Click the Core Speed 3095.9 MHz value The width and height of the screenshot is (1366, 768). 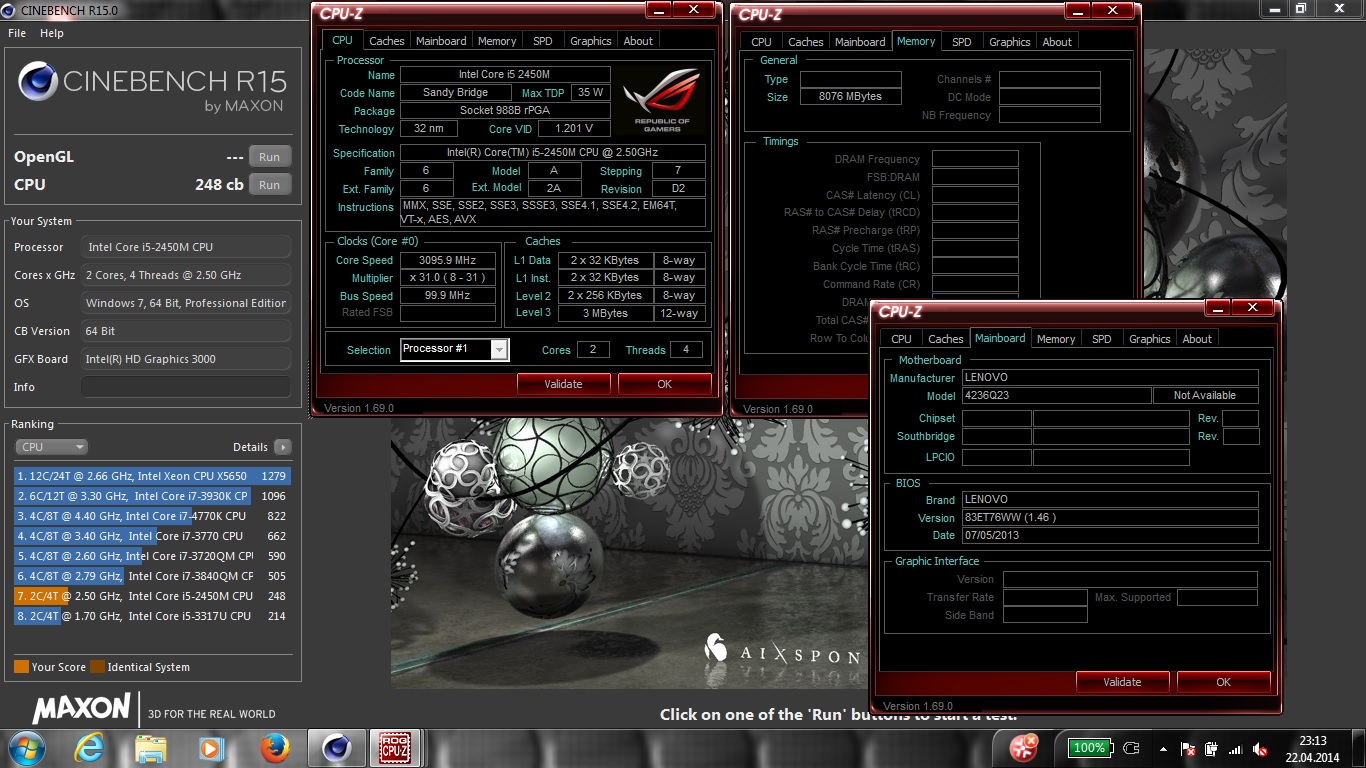pos(448,260)
